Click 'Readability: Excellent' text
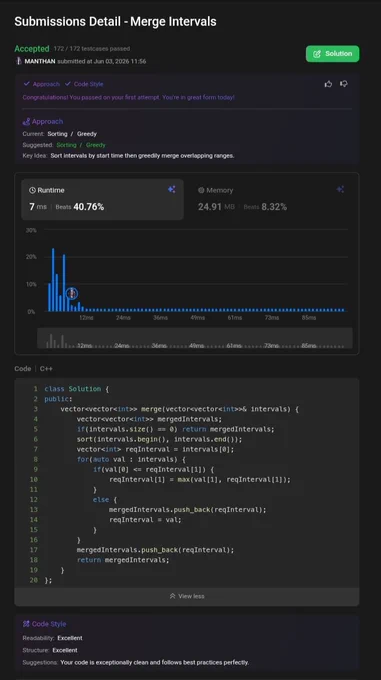The height and width of the screenshot is (680, 381). coord(52,638)
